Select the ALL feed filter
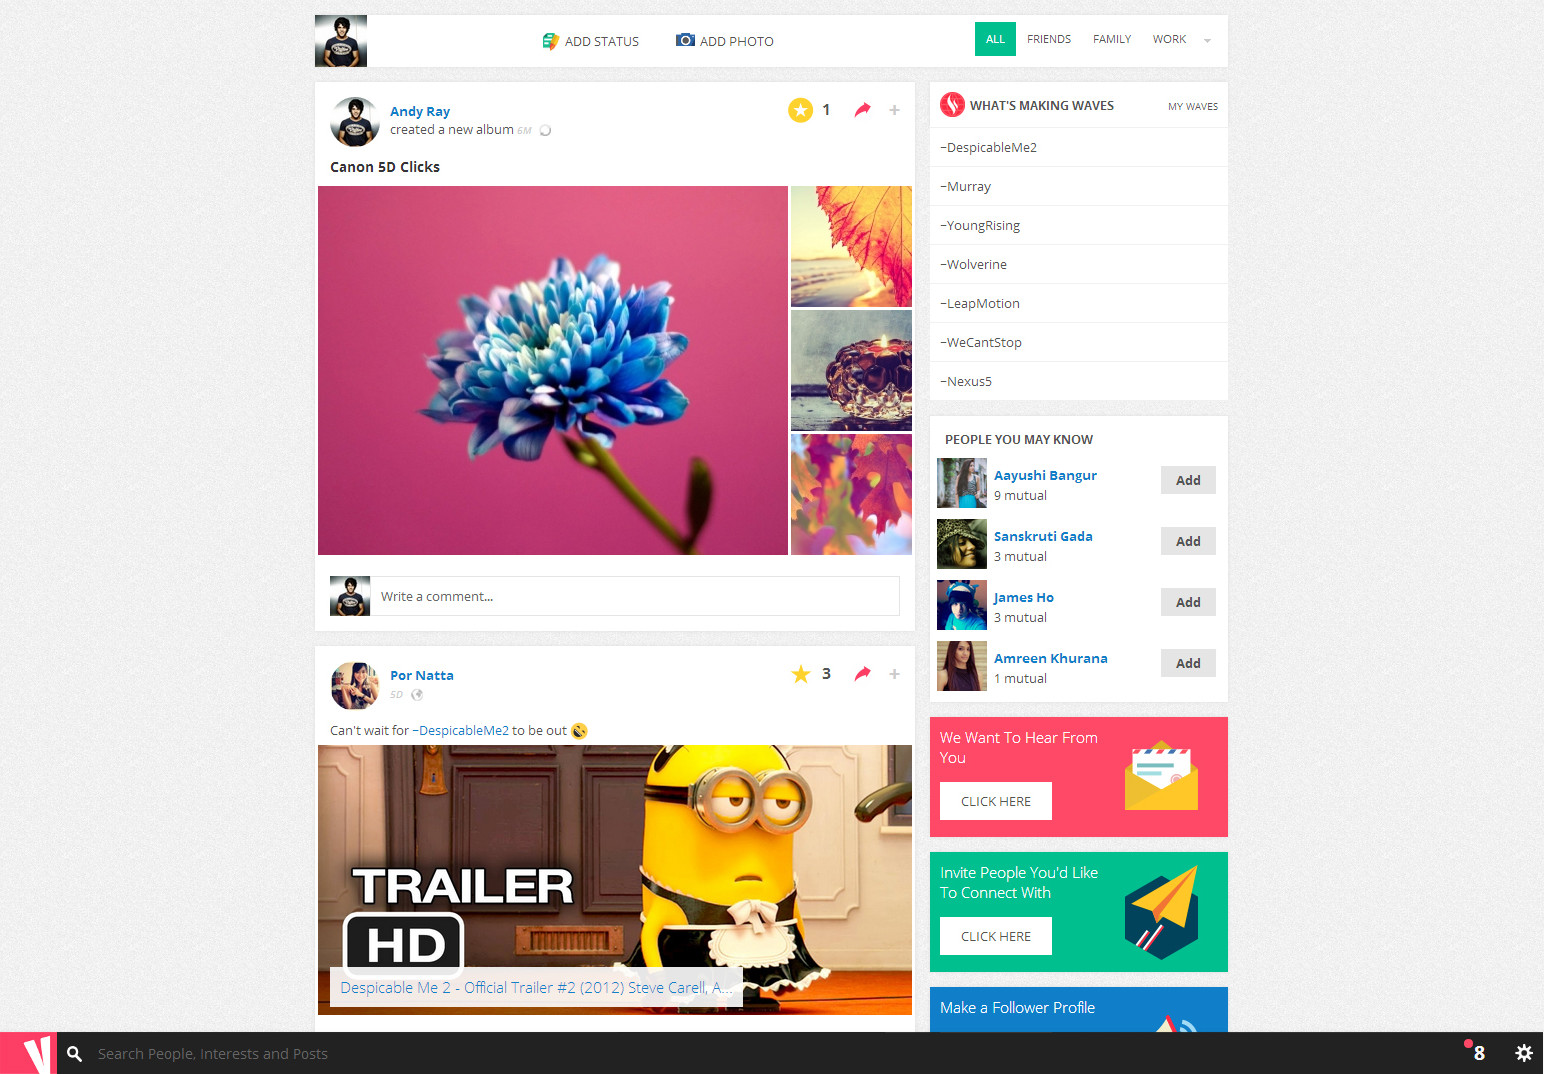 pyautogui.click(x=995, y=39)
